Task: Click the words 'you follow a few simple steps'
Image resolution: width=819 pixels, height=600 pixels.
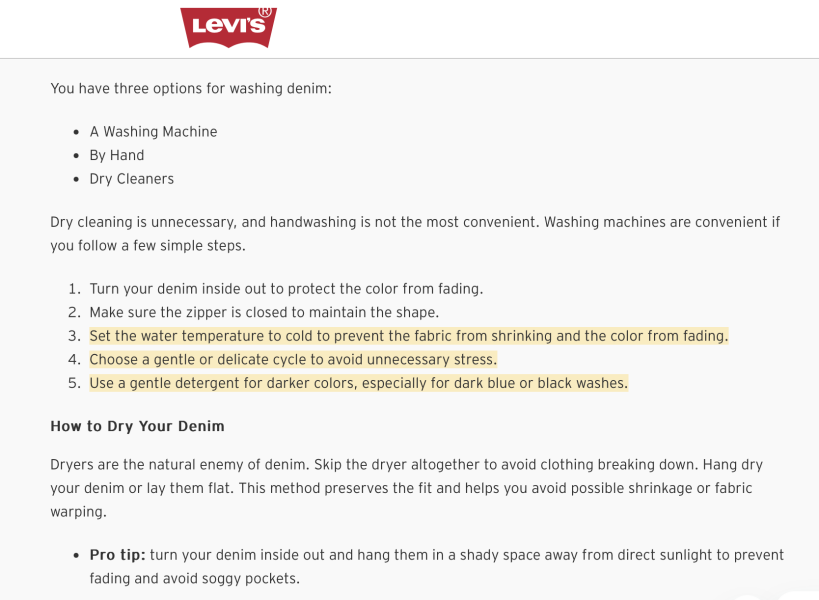Action: coord(147,245)
